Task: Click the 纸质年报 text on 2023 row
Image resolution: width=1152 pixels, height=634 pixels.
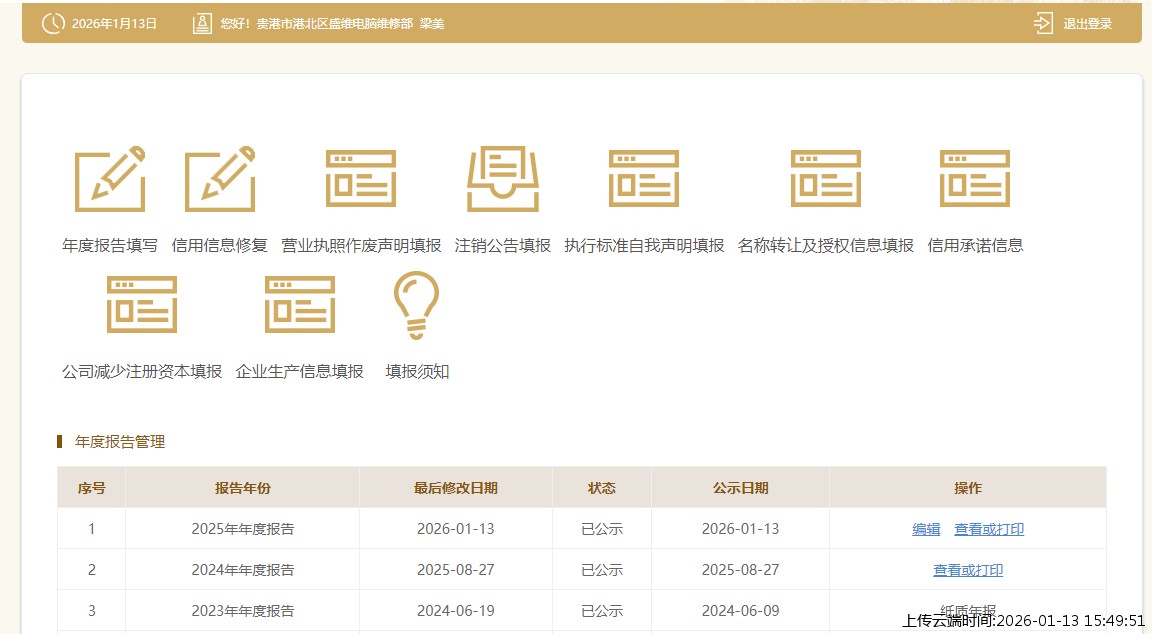Action: 967,610
